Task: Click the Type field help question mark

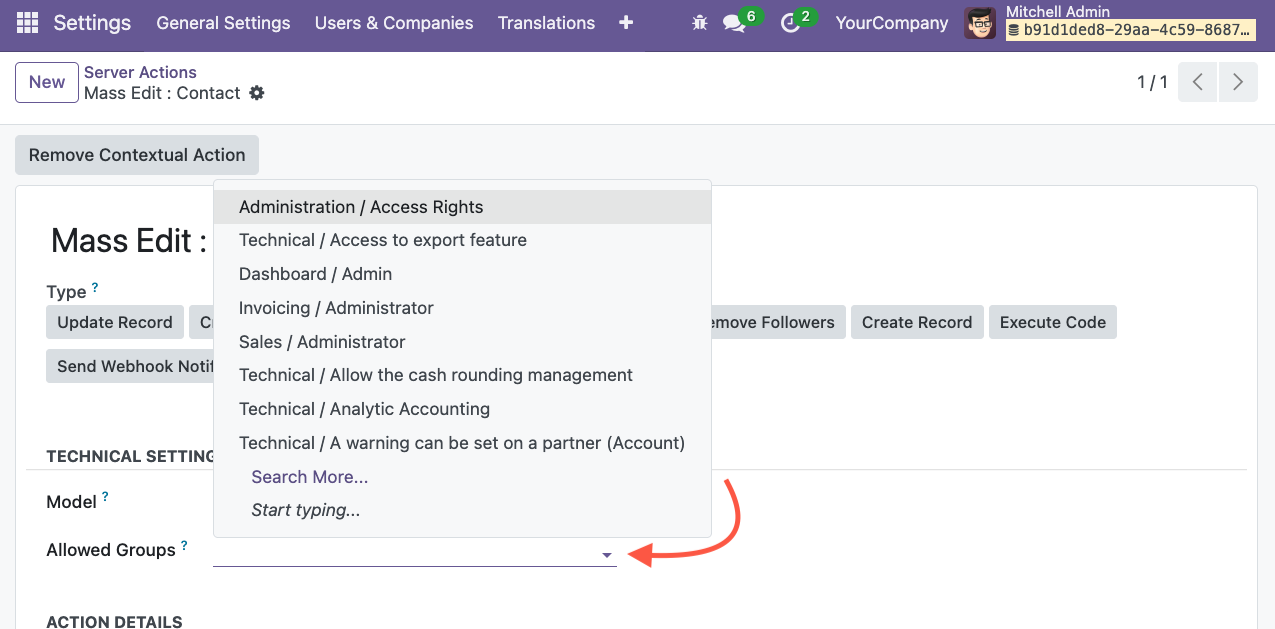Action: click(95, 288)
